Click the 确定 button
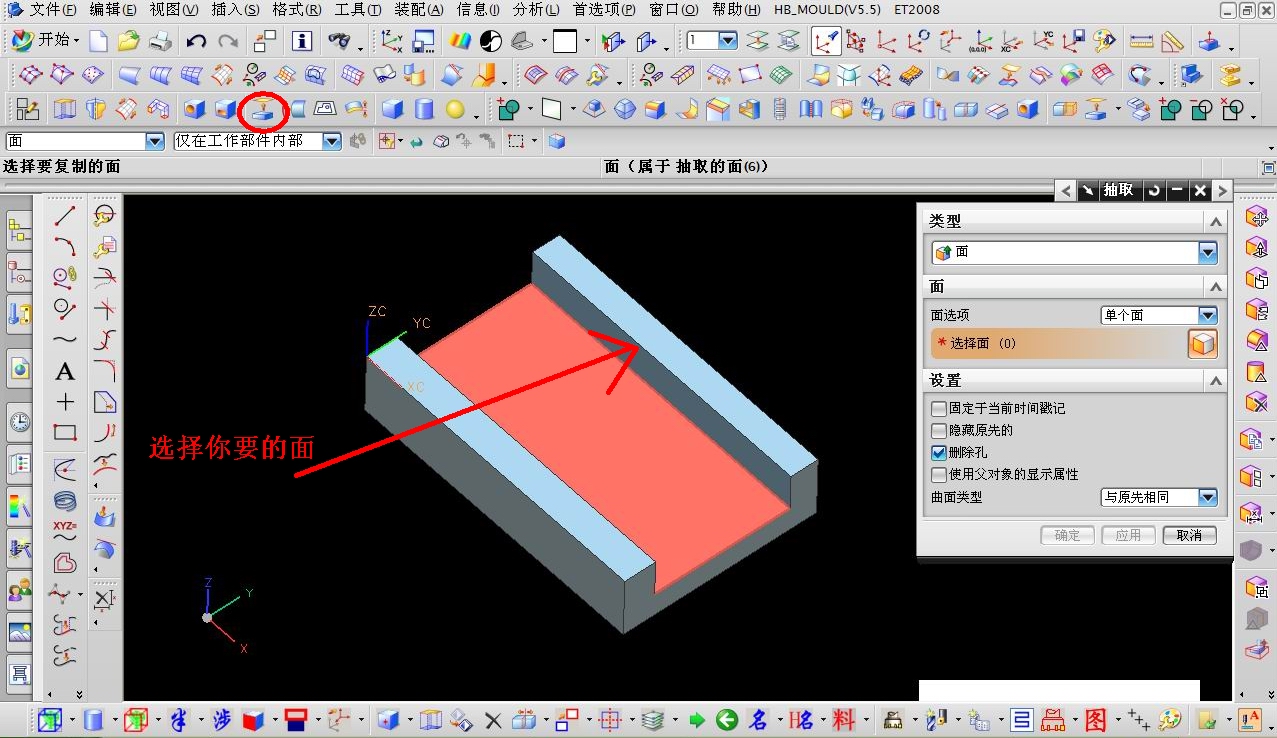1277x738 pixels. click(x=1067, y=535)
